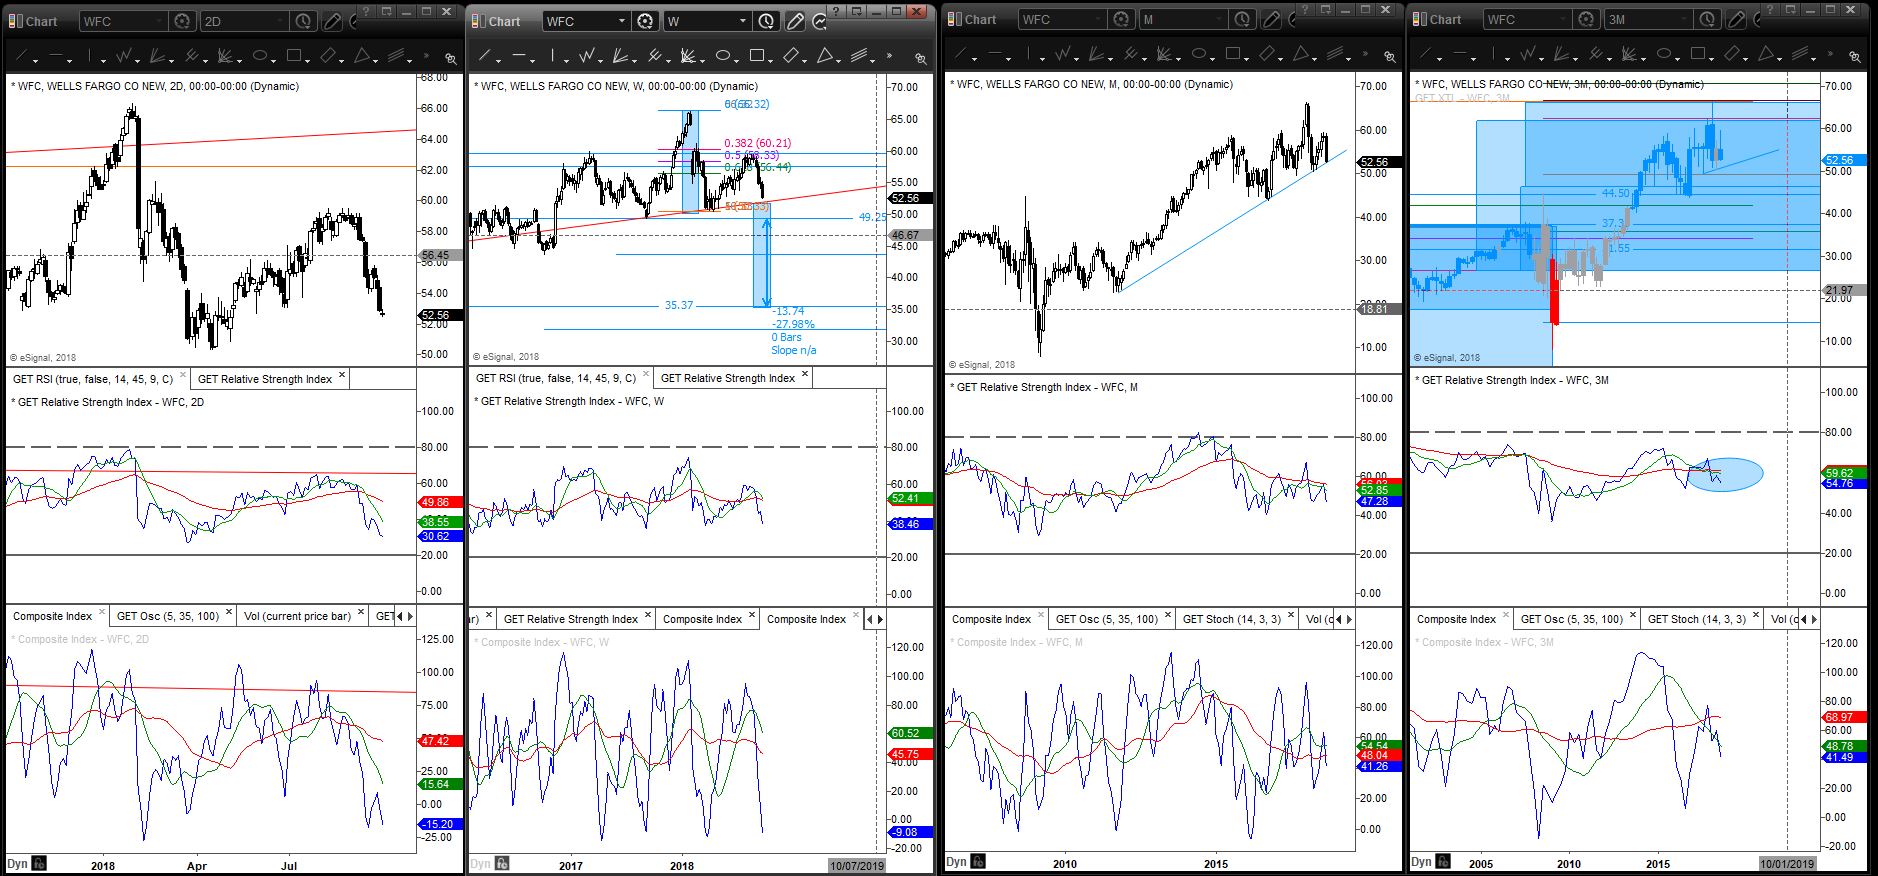Click symbol settings gear in weekly chart
Viewport: 1878px width, 876px height.
(x=645, y=21)
